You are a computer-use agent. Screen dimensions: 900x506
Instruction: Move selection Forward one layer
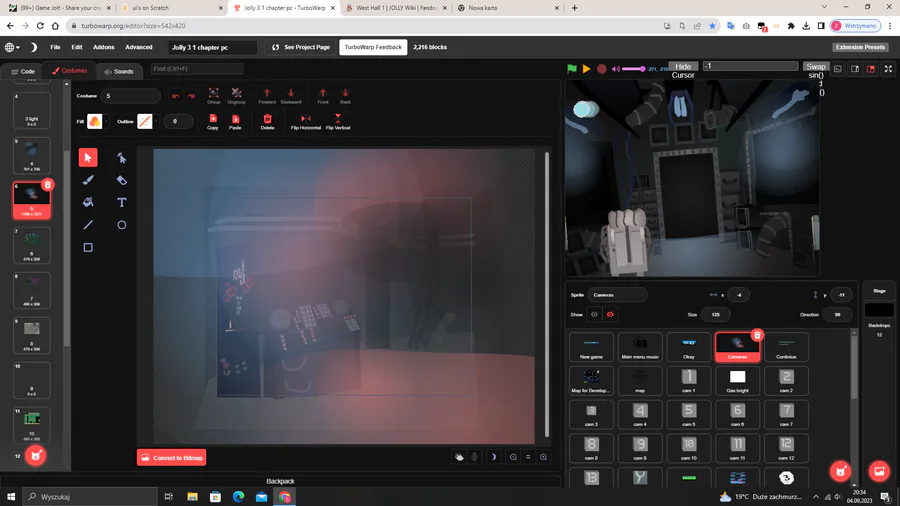pyautogui.click(x=267, y=95)
